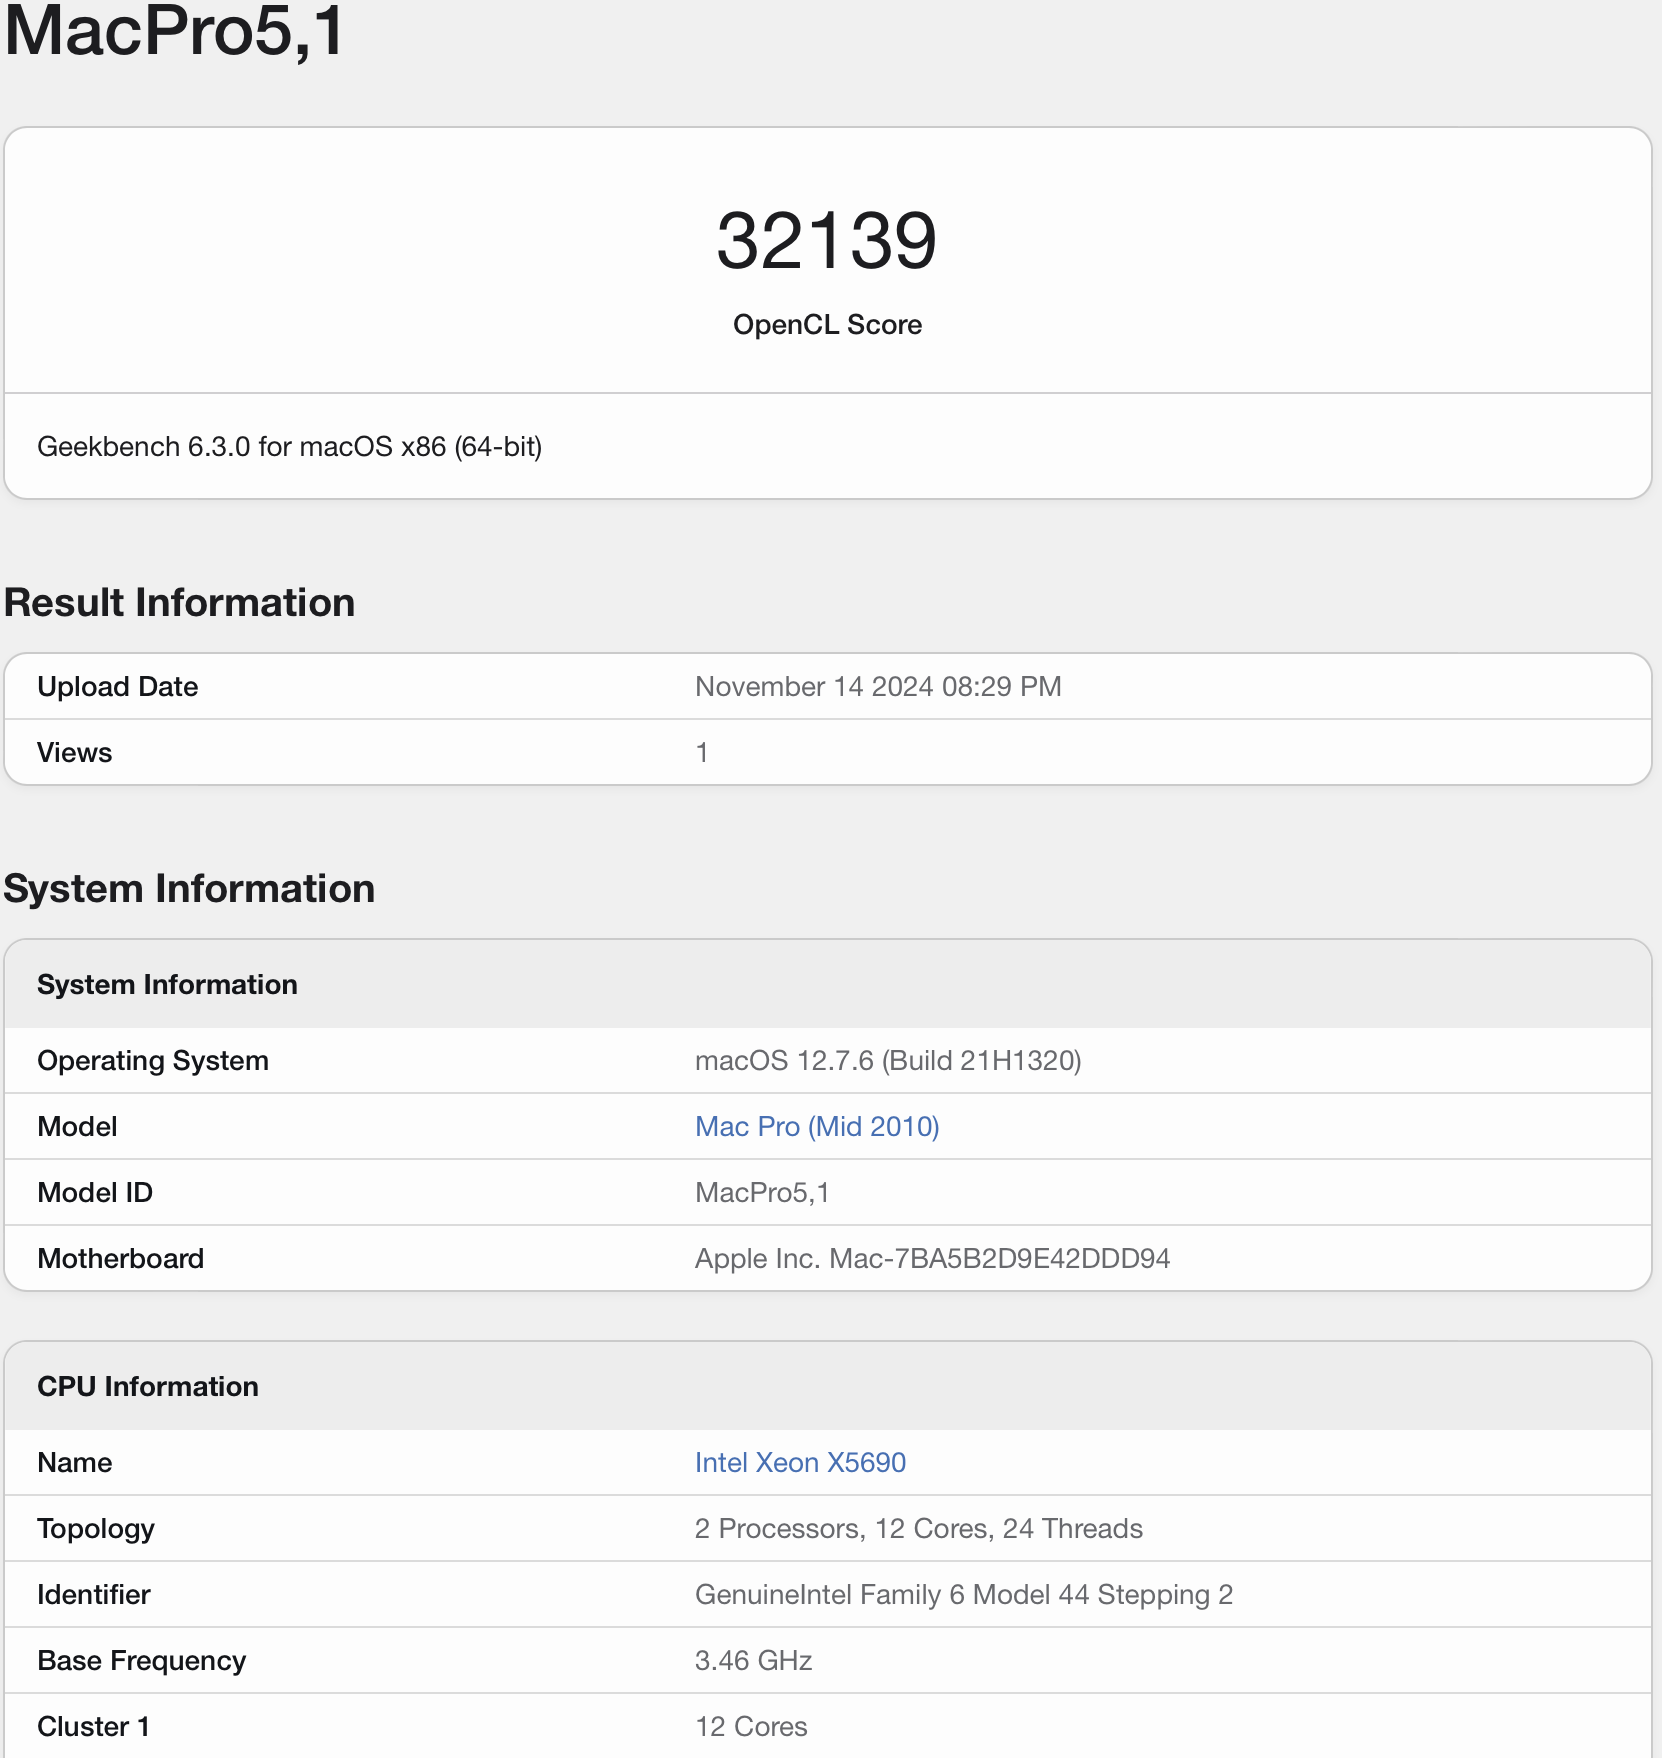Click the System Information table header
The image size is (1662, 1758).
pyautogui.click(x=167, y=984)
